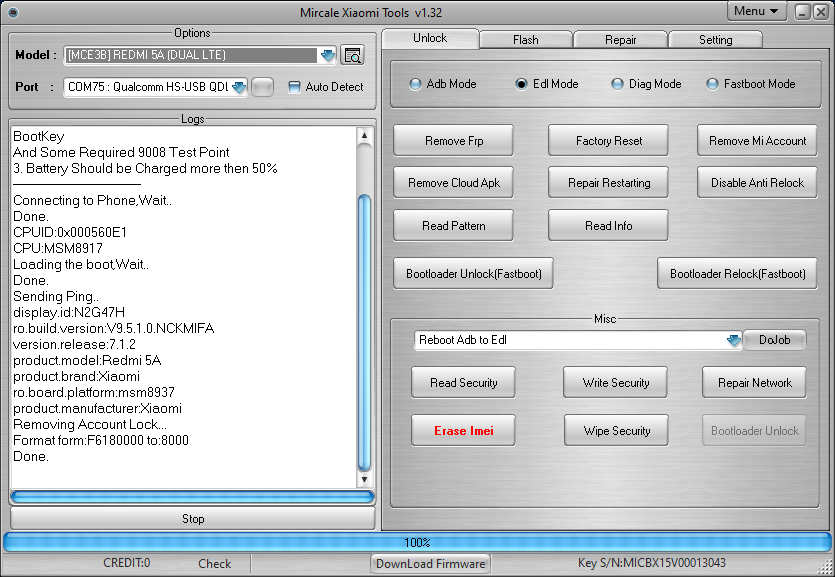The height and width of the screenshot is (577, 835).
Task: Switch to the Repair tab
Action: click(620, 40)
